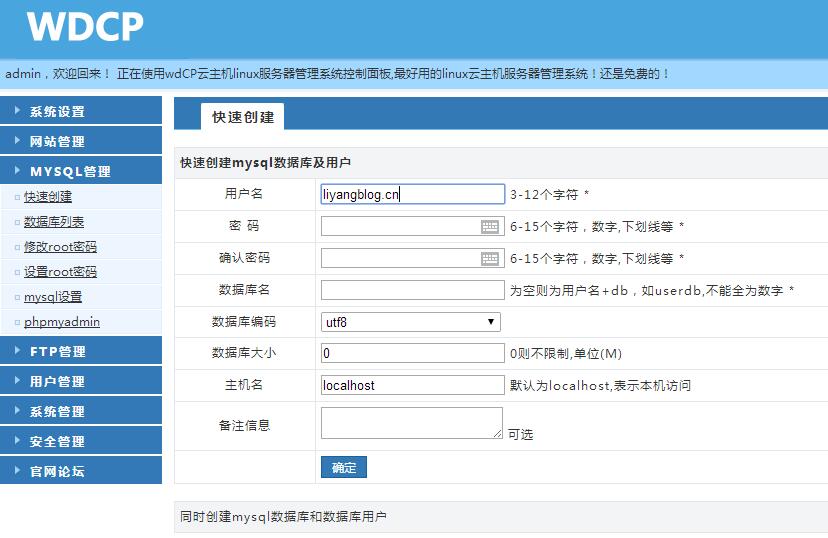Click the 确定 submit button
This screenshot has height=538, width=828.
344,467
